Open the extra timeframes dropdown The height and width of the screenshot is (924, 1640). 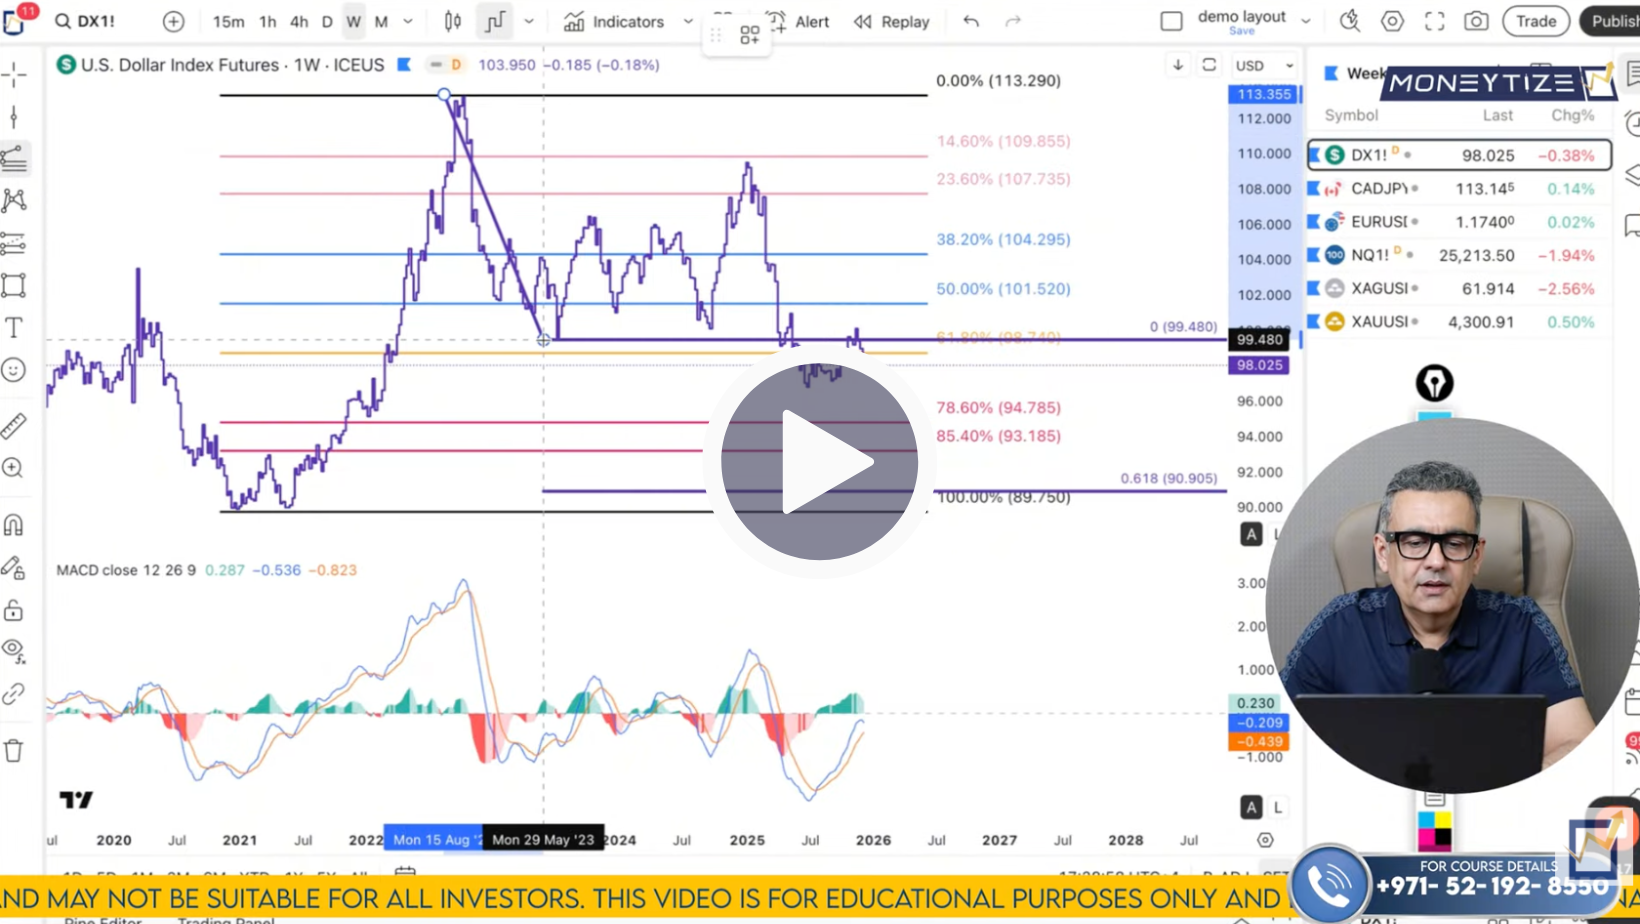click(x=407, y=21)
